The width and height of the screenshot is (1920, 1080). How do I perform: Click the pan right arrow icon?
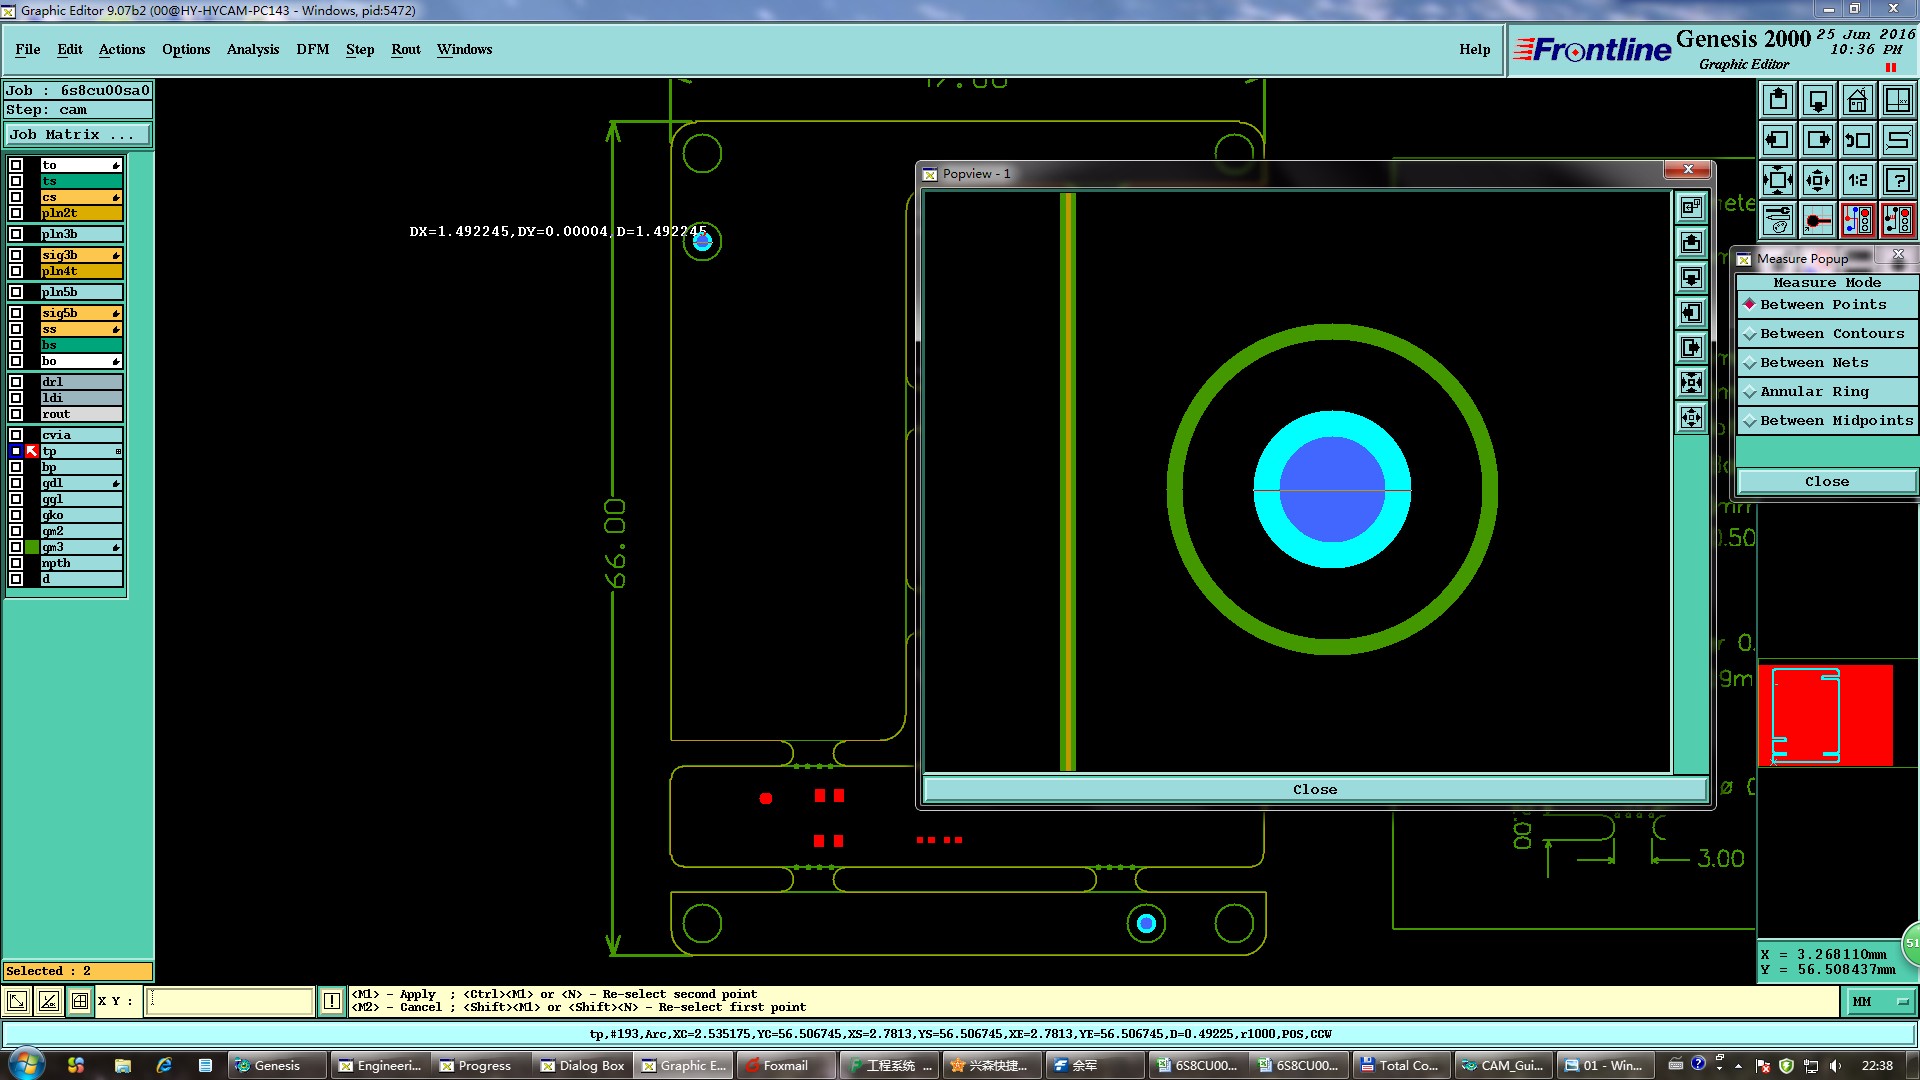pyautogui.click(x=1817, y=140)
